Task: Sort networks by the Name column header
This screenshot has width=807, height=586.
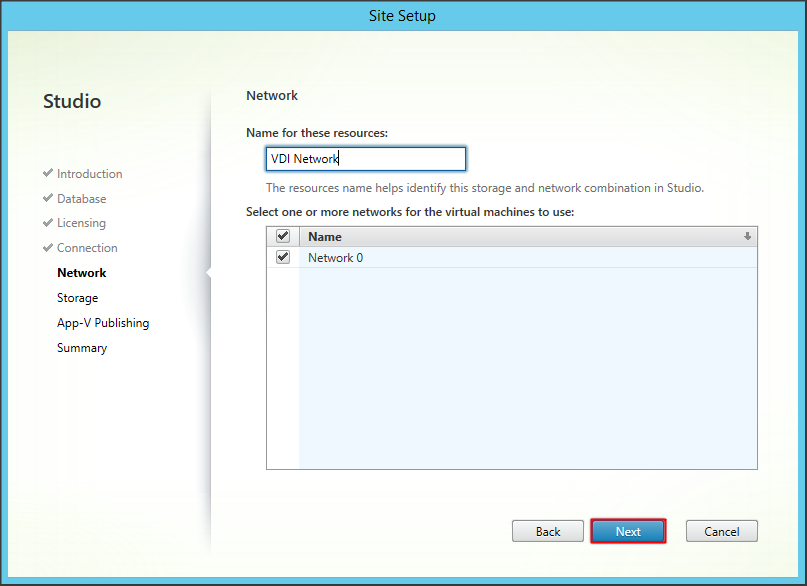Action: [x=325, y=237]
